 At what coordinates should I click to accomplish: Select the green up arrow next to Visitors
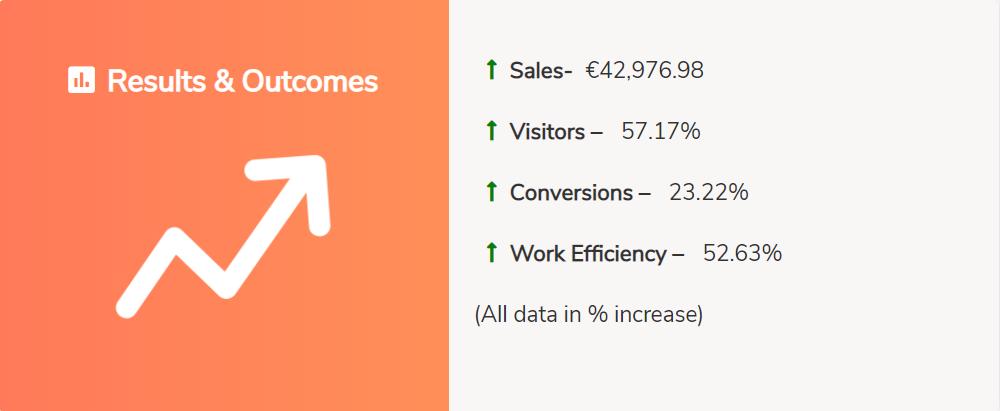point(491,131)
